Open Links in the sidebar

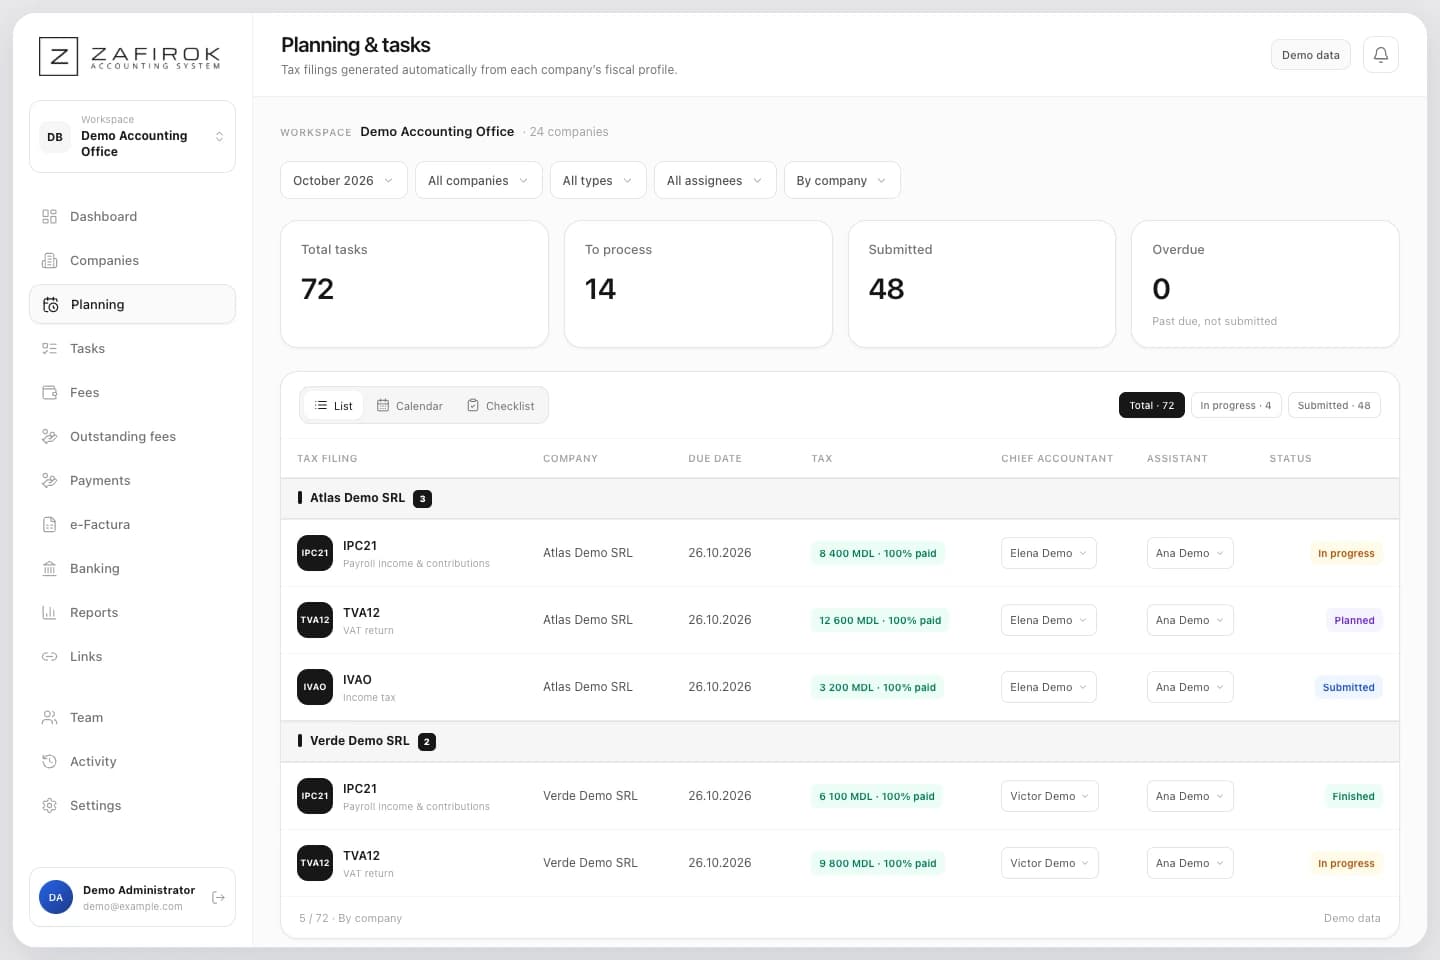point(133,657)
